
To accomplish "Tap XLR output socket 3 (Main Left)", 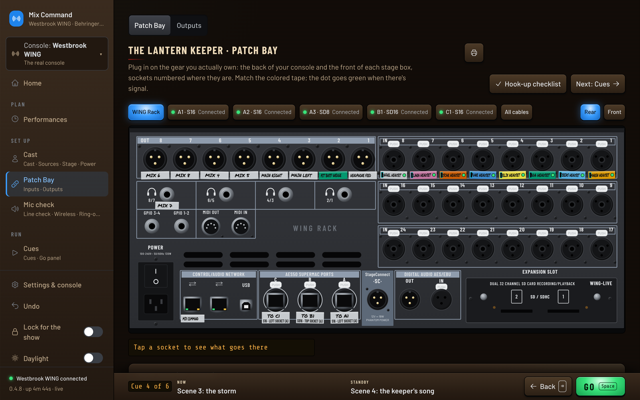I will pyautogui.click(x=303, y=159).
